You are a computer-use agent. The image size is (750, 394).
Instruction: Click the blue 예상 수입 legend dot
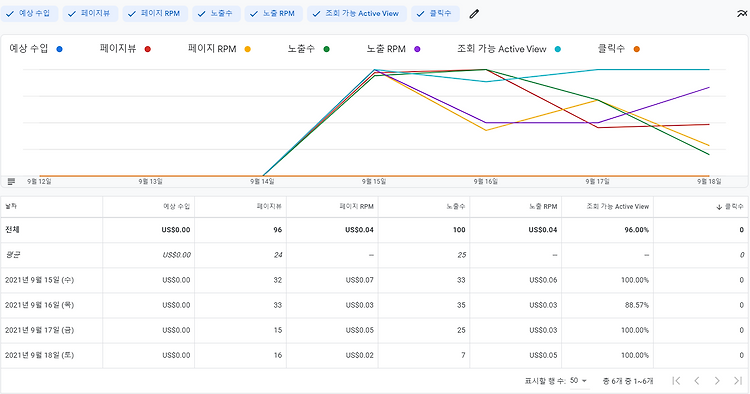59,49
